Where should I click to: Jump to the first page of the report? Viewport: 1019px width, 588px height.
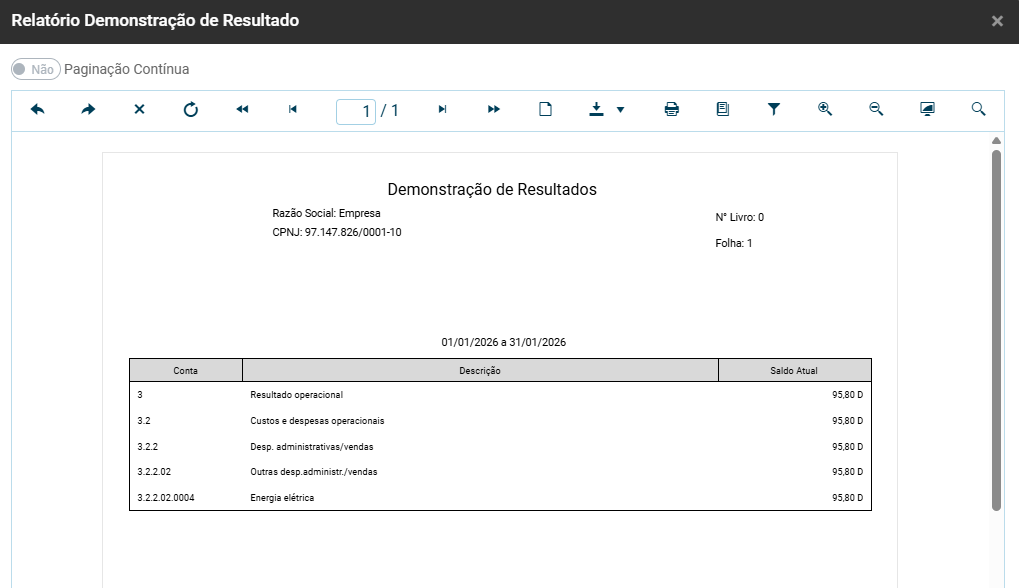[242, 109]
